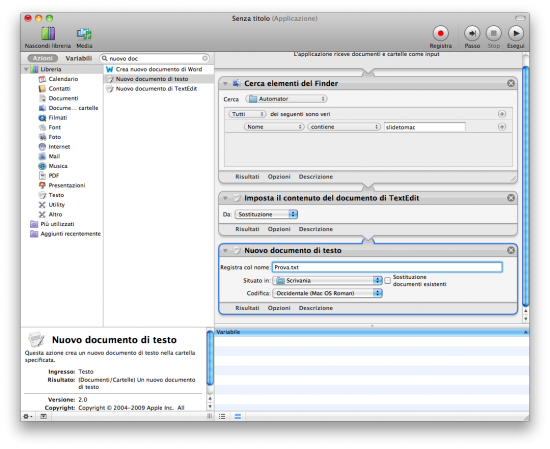
Task: Open the Situato in Scrivania dropdown
Action: (327, 281)
